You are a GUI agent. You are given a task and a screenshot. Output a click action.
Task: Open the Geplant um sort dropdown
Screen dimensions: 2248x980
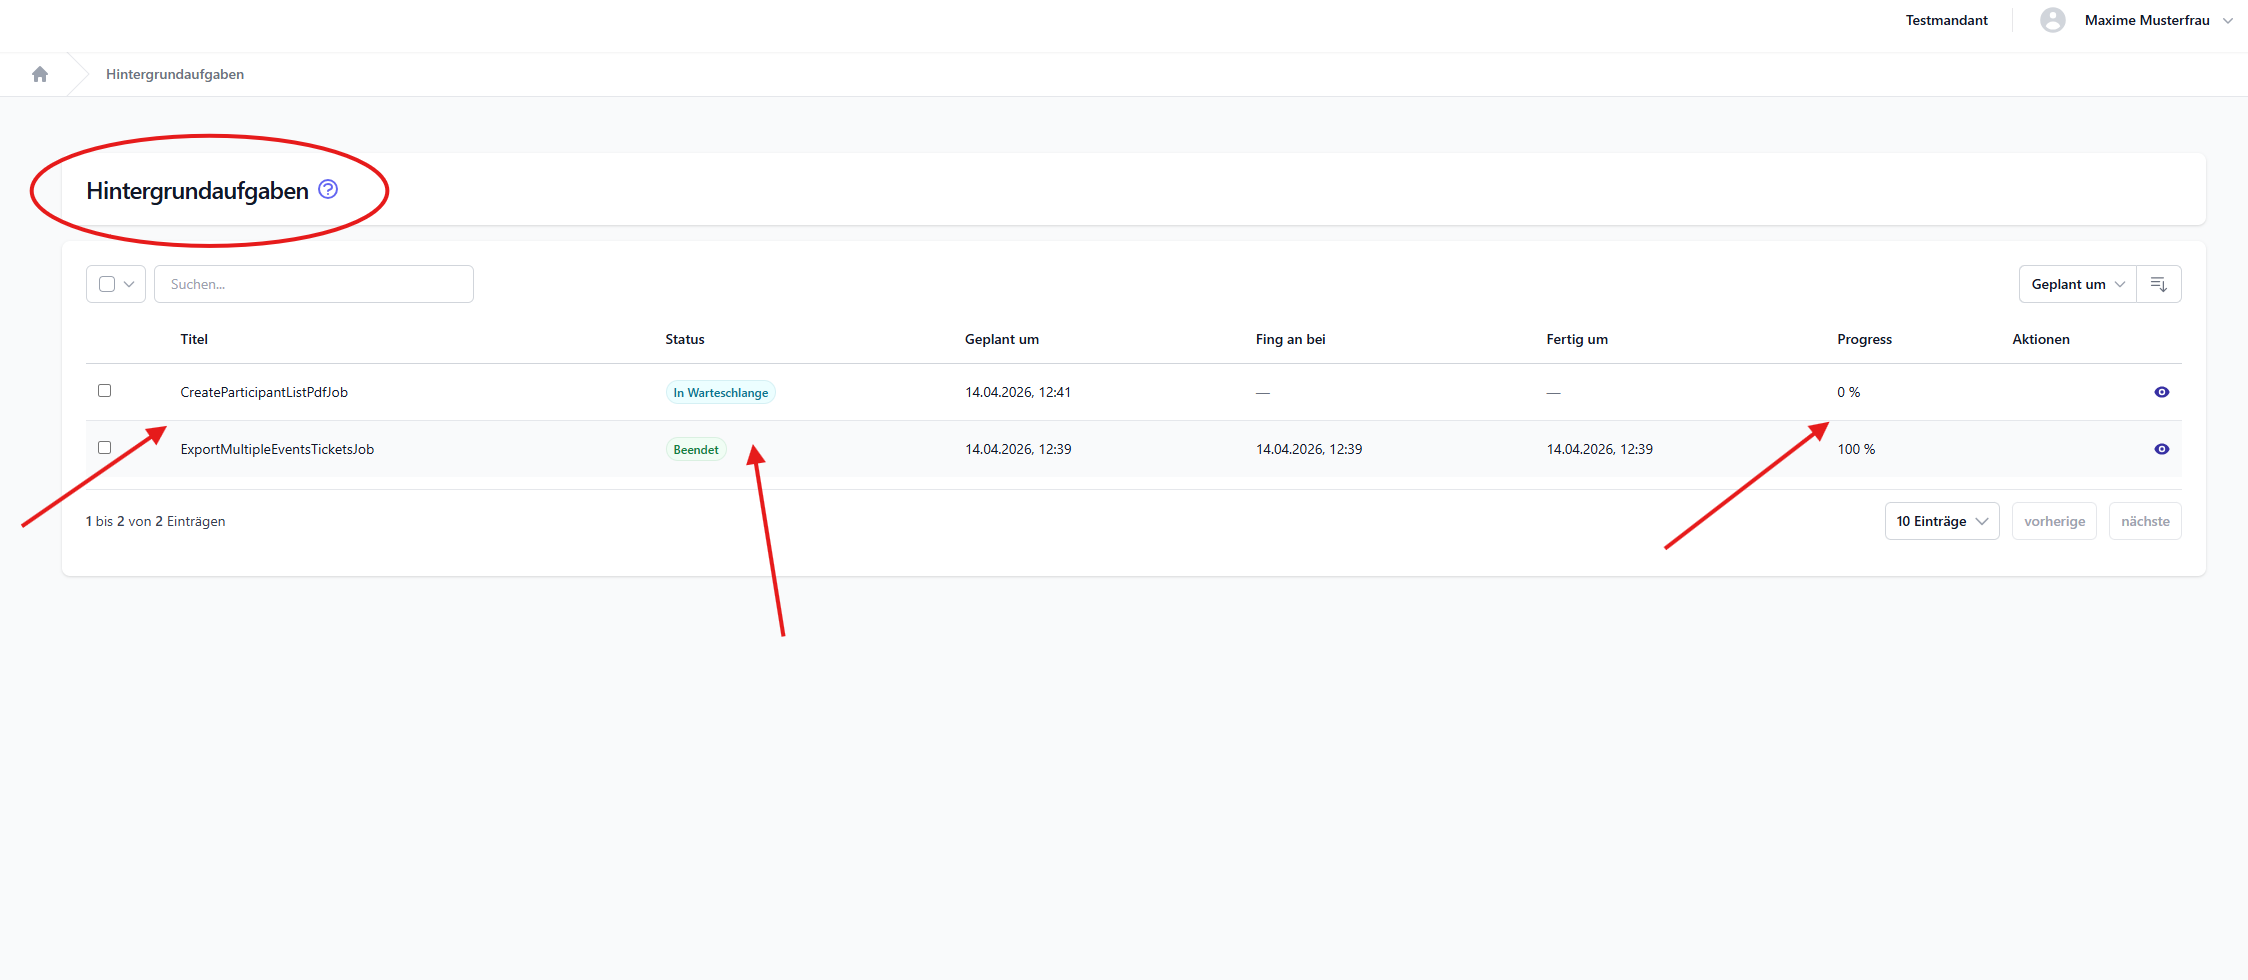pos(2077,284)
